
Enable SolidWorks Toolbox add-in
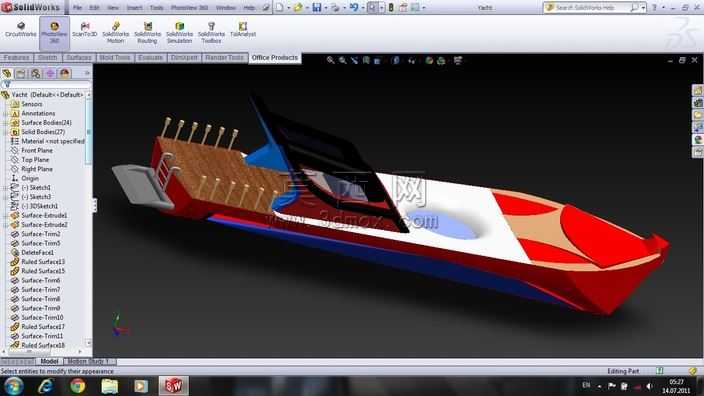[x=211, y=33]
